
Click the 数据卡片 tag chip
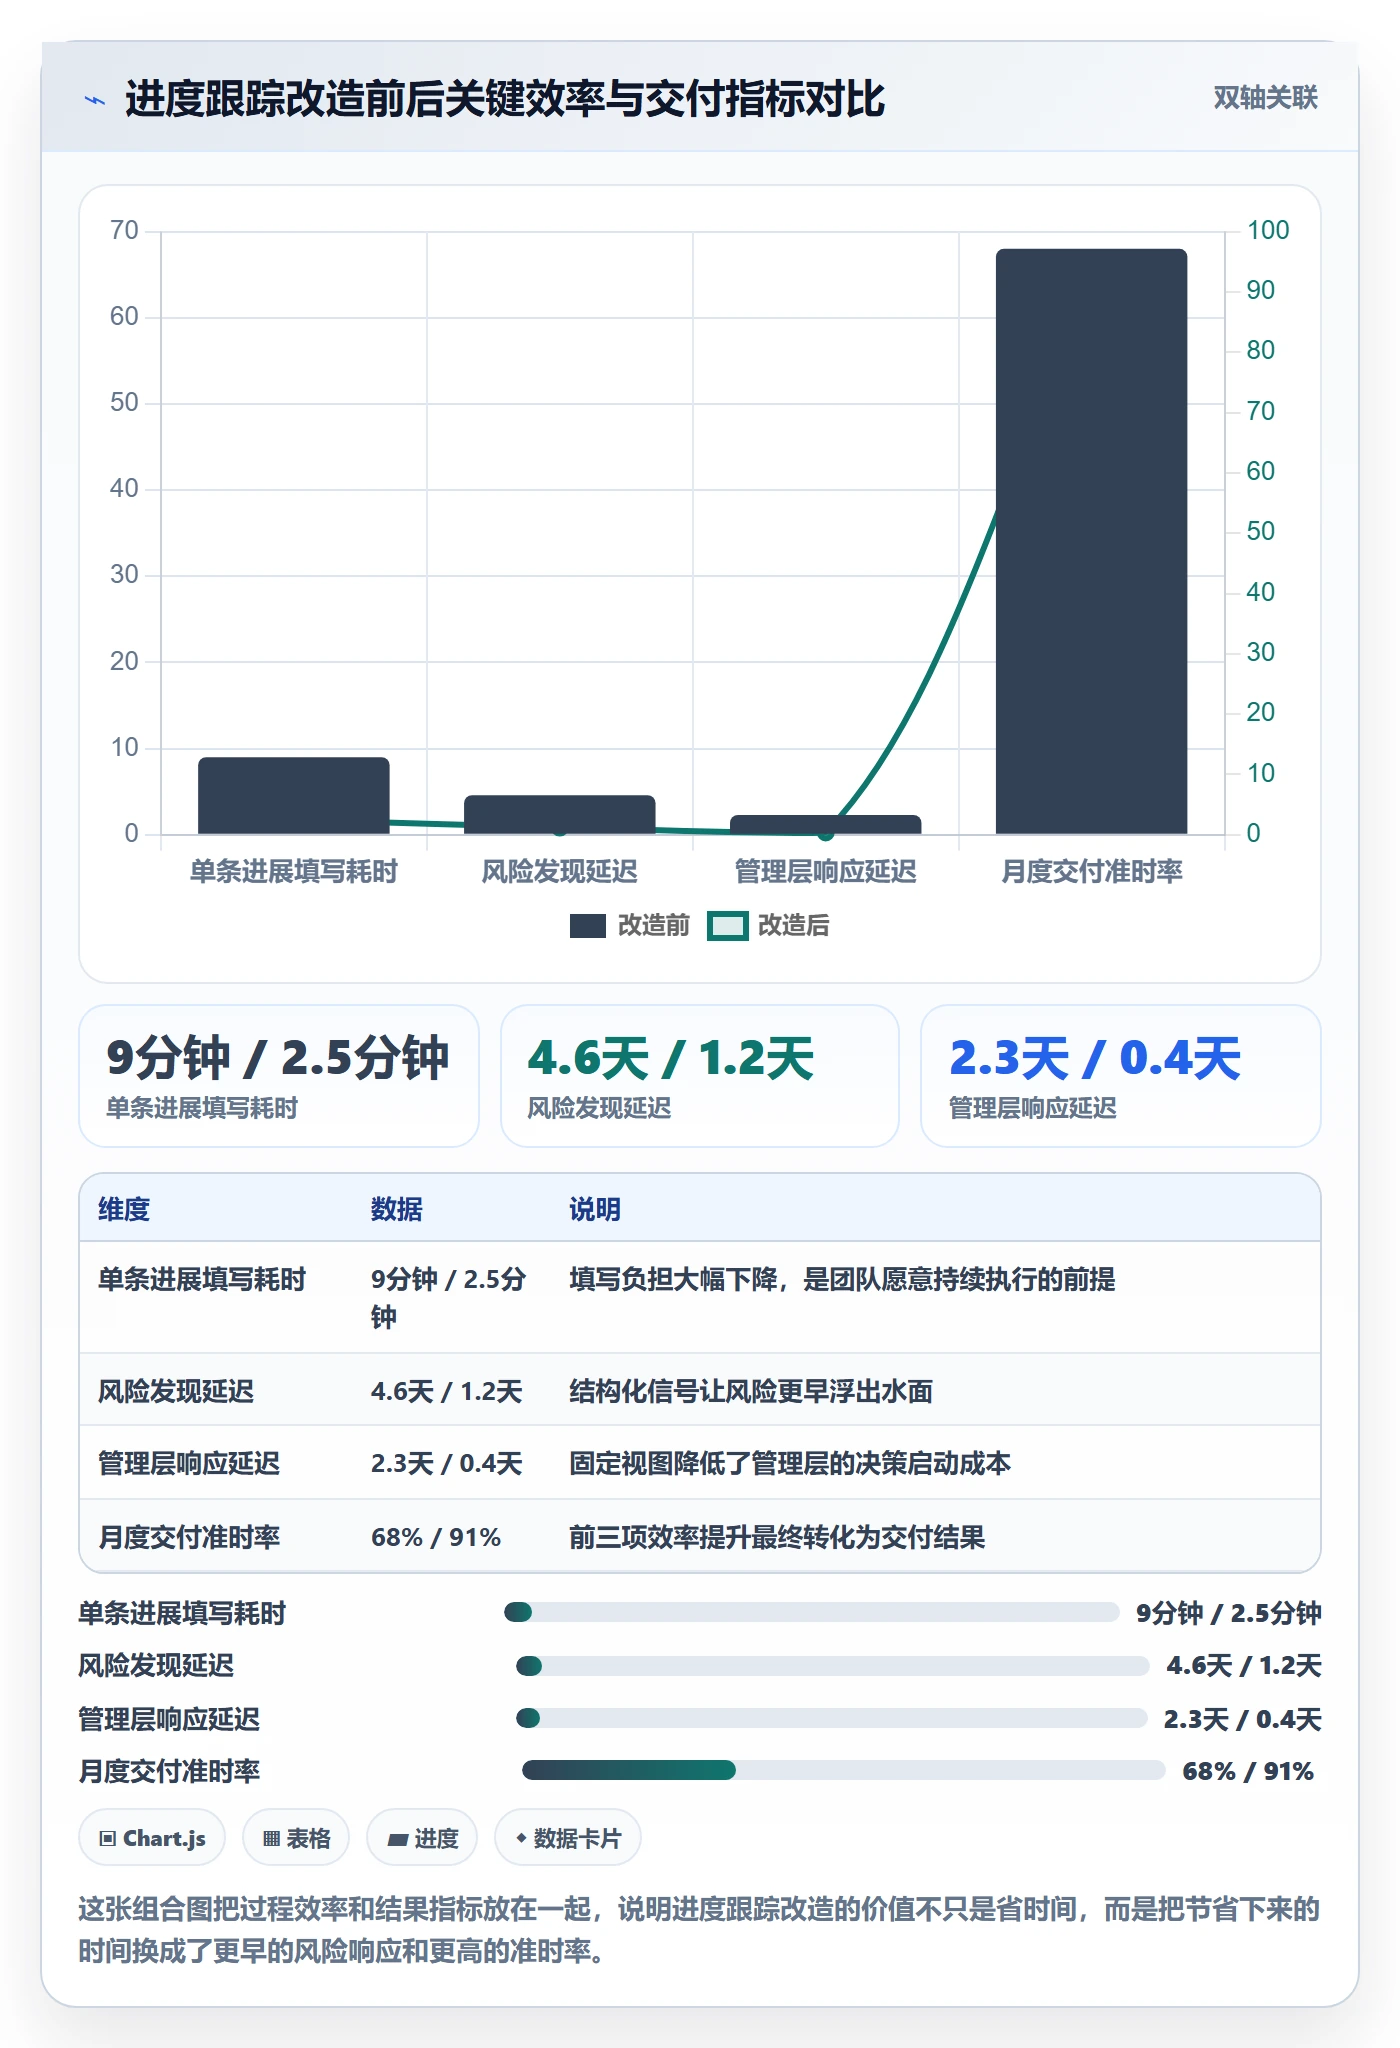click(568, 1838)
